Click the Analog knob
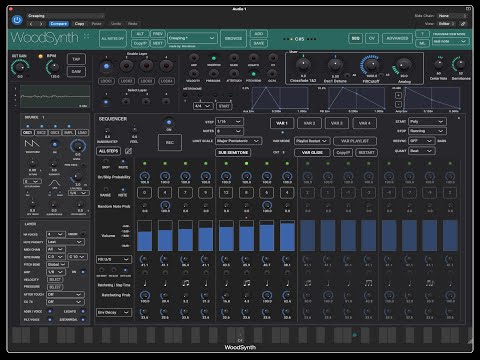This screenshot has width=480, height=360. (x=403, y=65)
